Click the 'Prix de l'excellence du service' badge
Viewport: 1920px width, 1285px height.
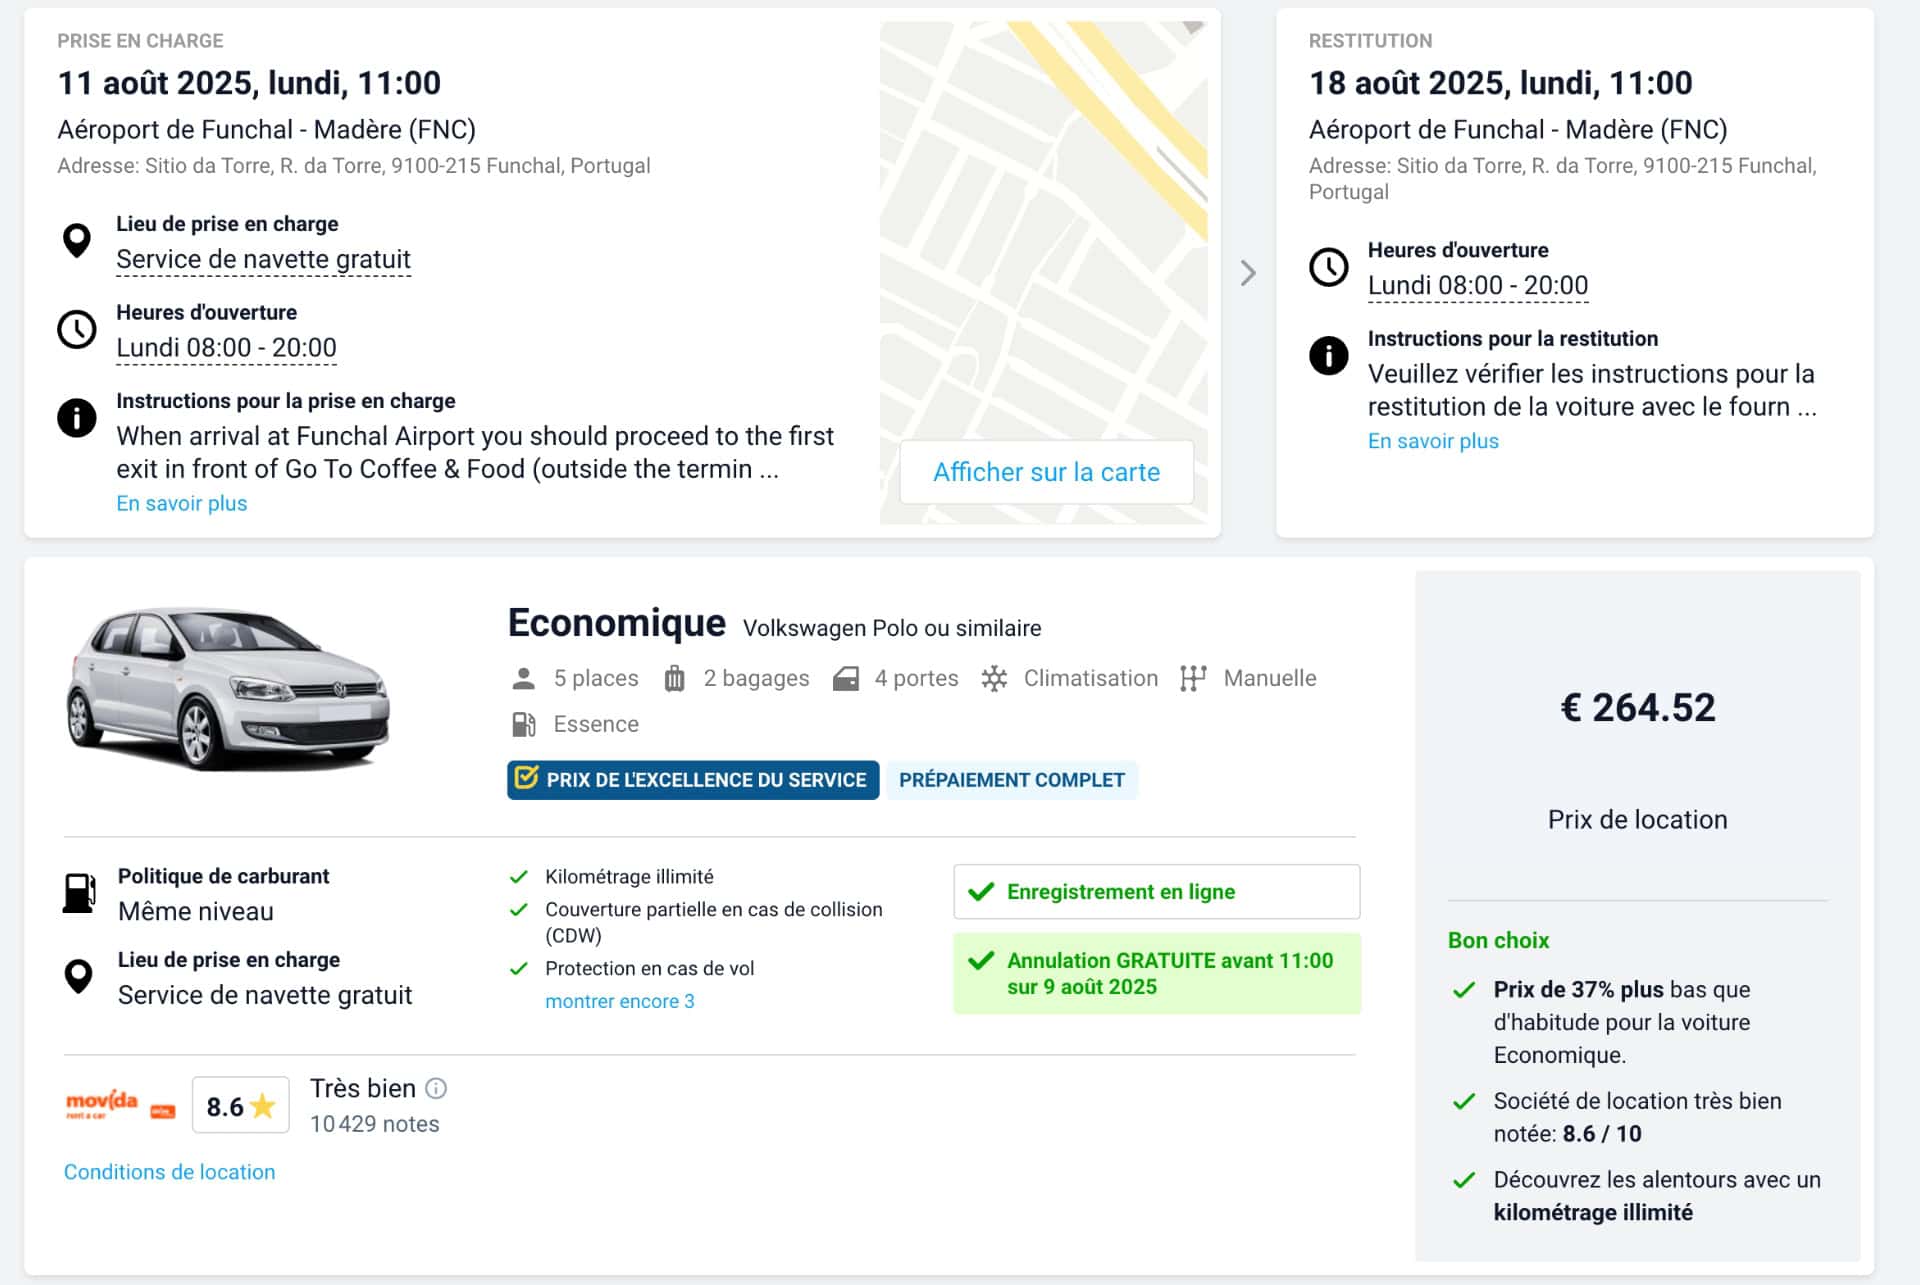(x=693, y=780)
